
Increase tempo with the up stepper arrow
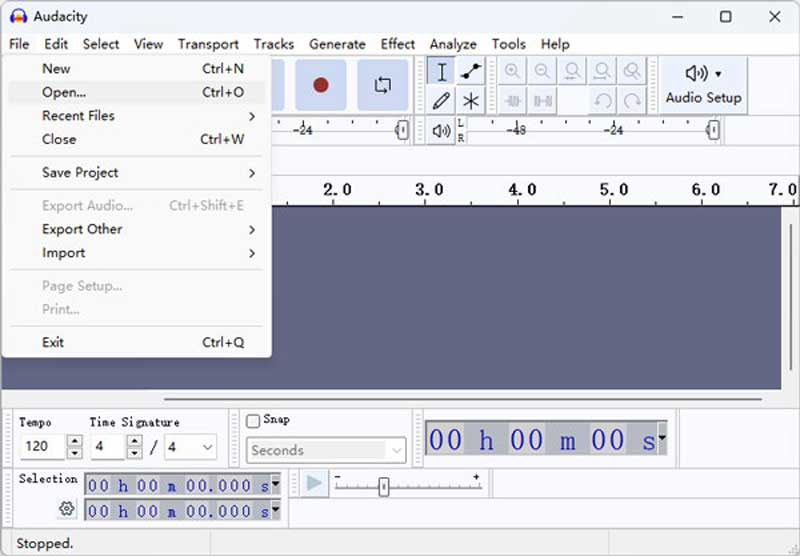[74, 440]
